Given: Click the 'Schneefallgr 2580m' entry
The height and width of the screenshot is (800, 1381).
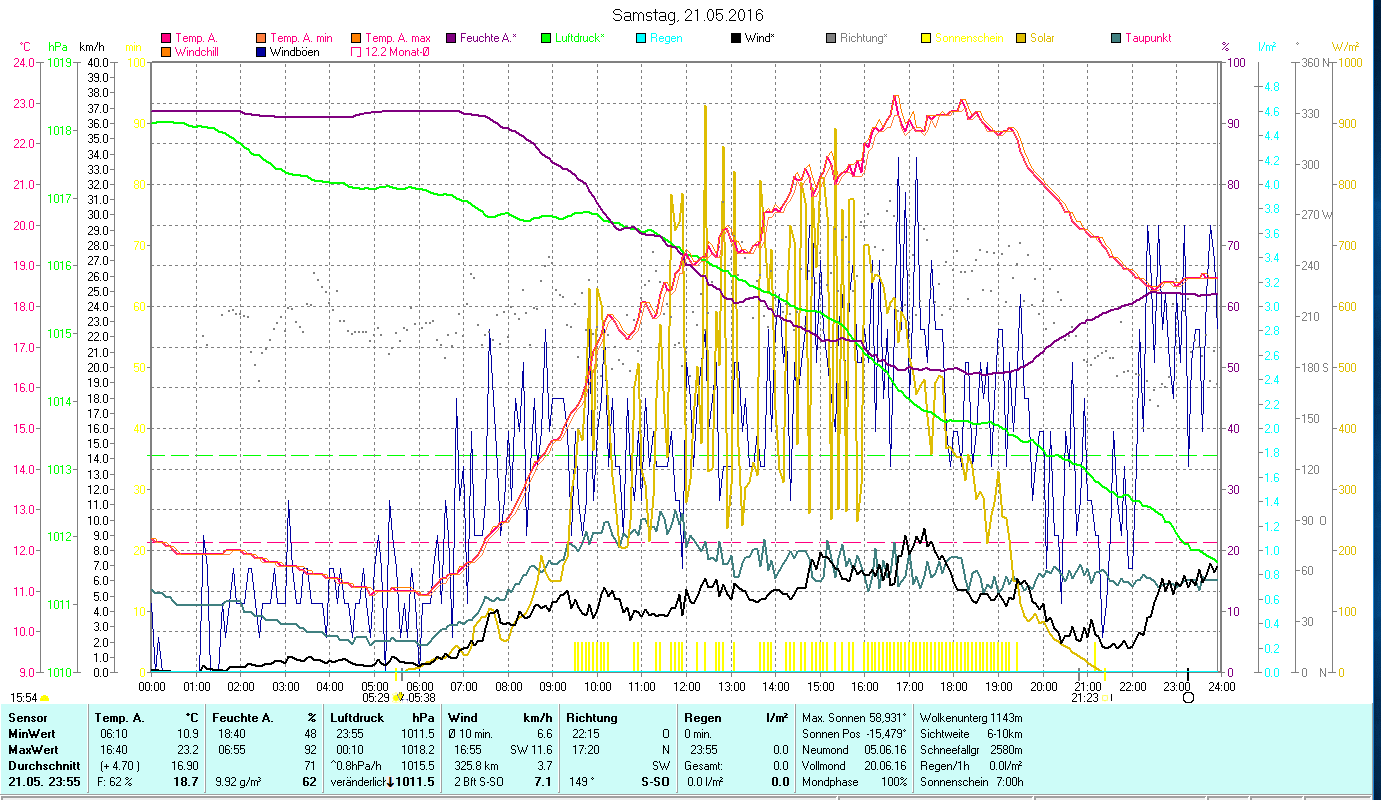Looking at the screenshot, I should pos(970,749).
